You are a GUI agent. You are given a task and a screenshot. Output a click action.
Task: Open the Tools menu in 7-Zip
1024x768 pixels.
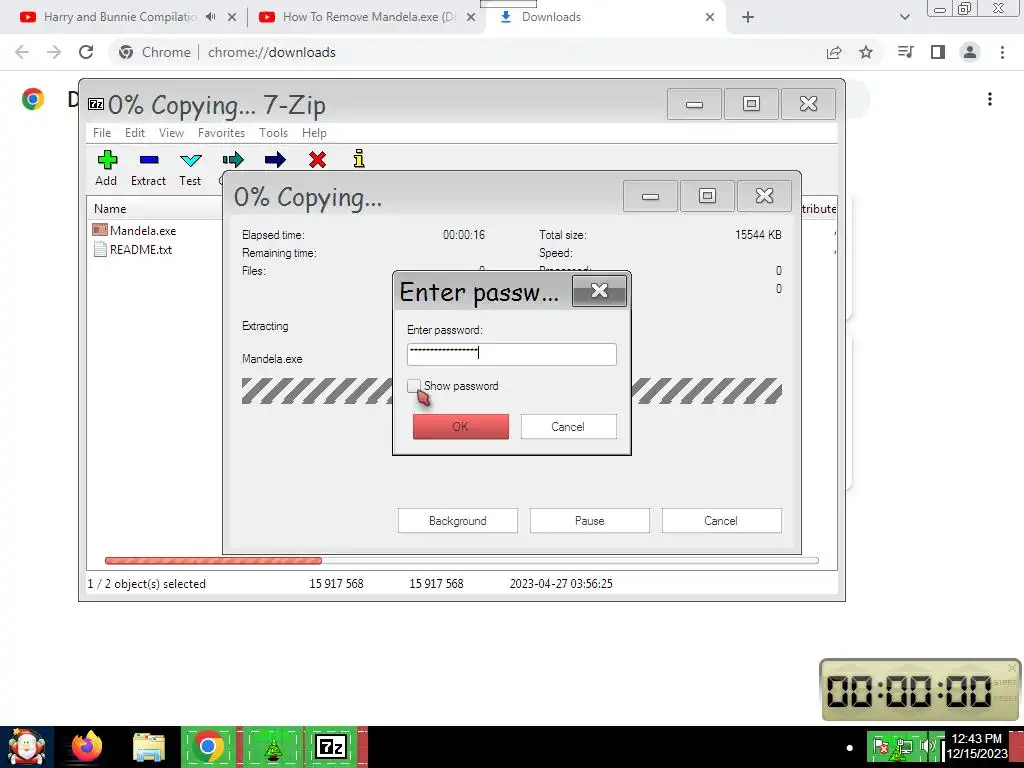point(273,133)
